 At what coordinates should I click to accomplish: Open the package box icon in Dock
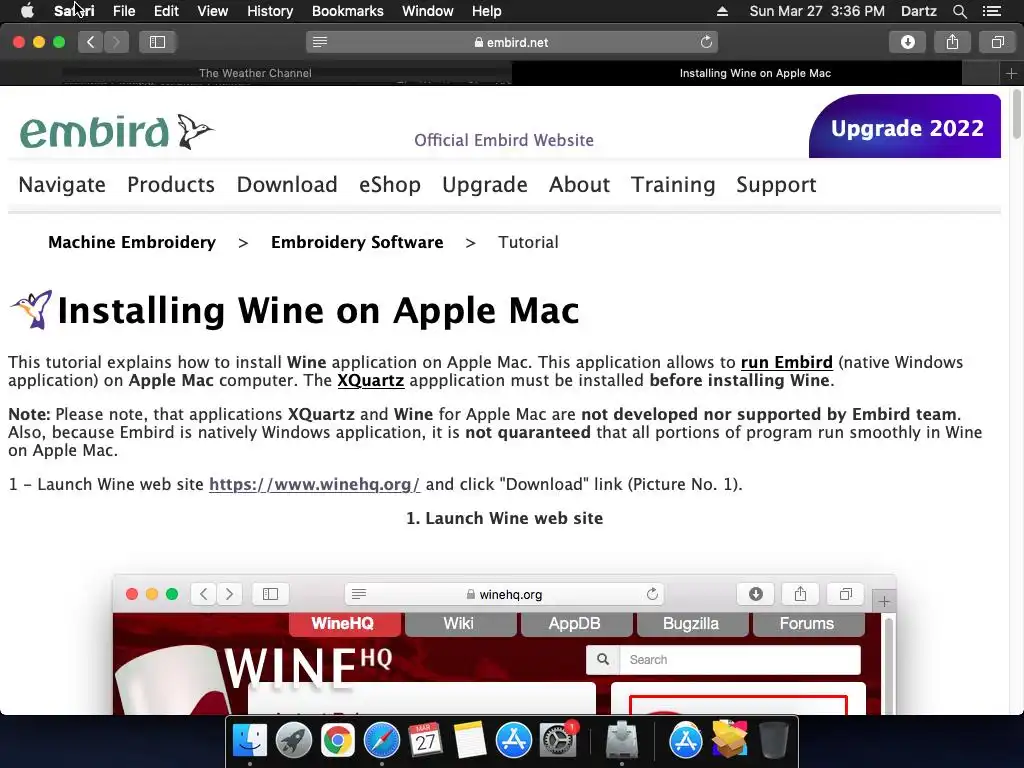click(729, 740)
